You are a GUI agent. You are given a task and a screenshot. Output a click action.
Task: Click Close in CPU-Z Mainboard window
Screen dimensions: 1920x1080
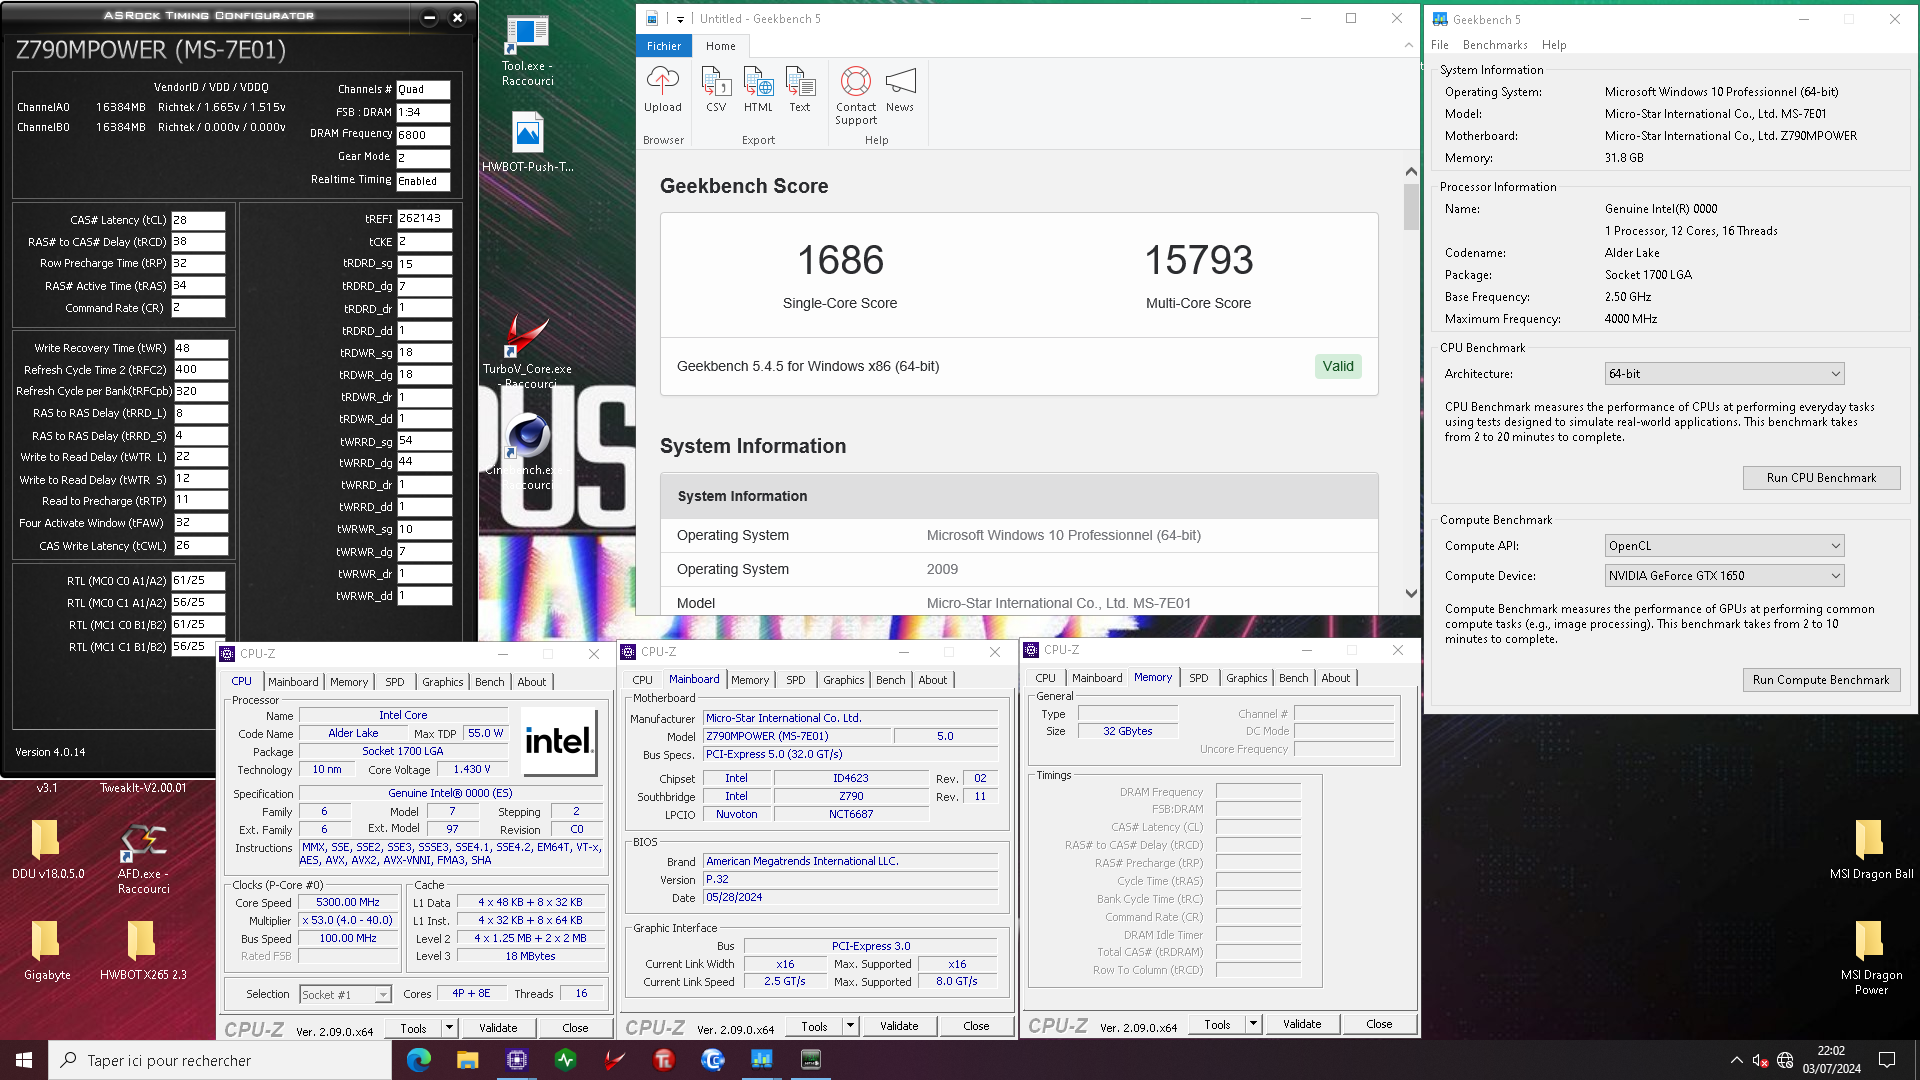[x=976, y=1026]
